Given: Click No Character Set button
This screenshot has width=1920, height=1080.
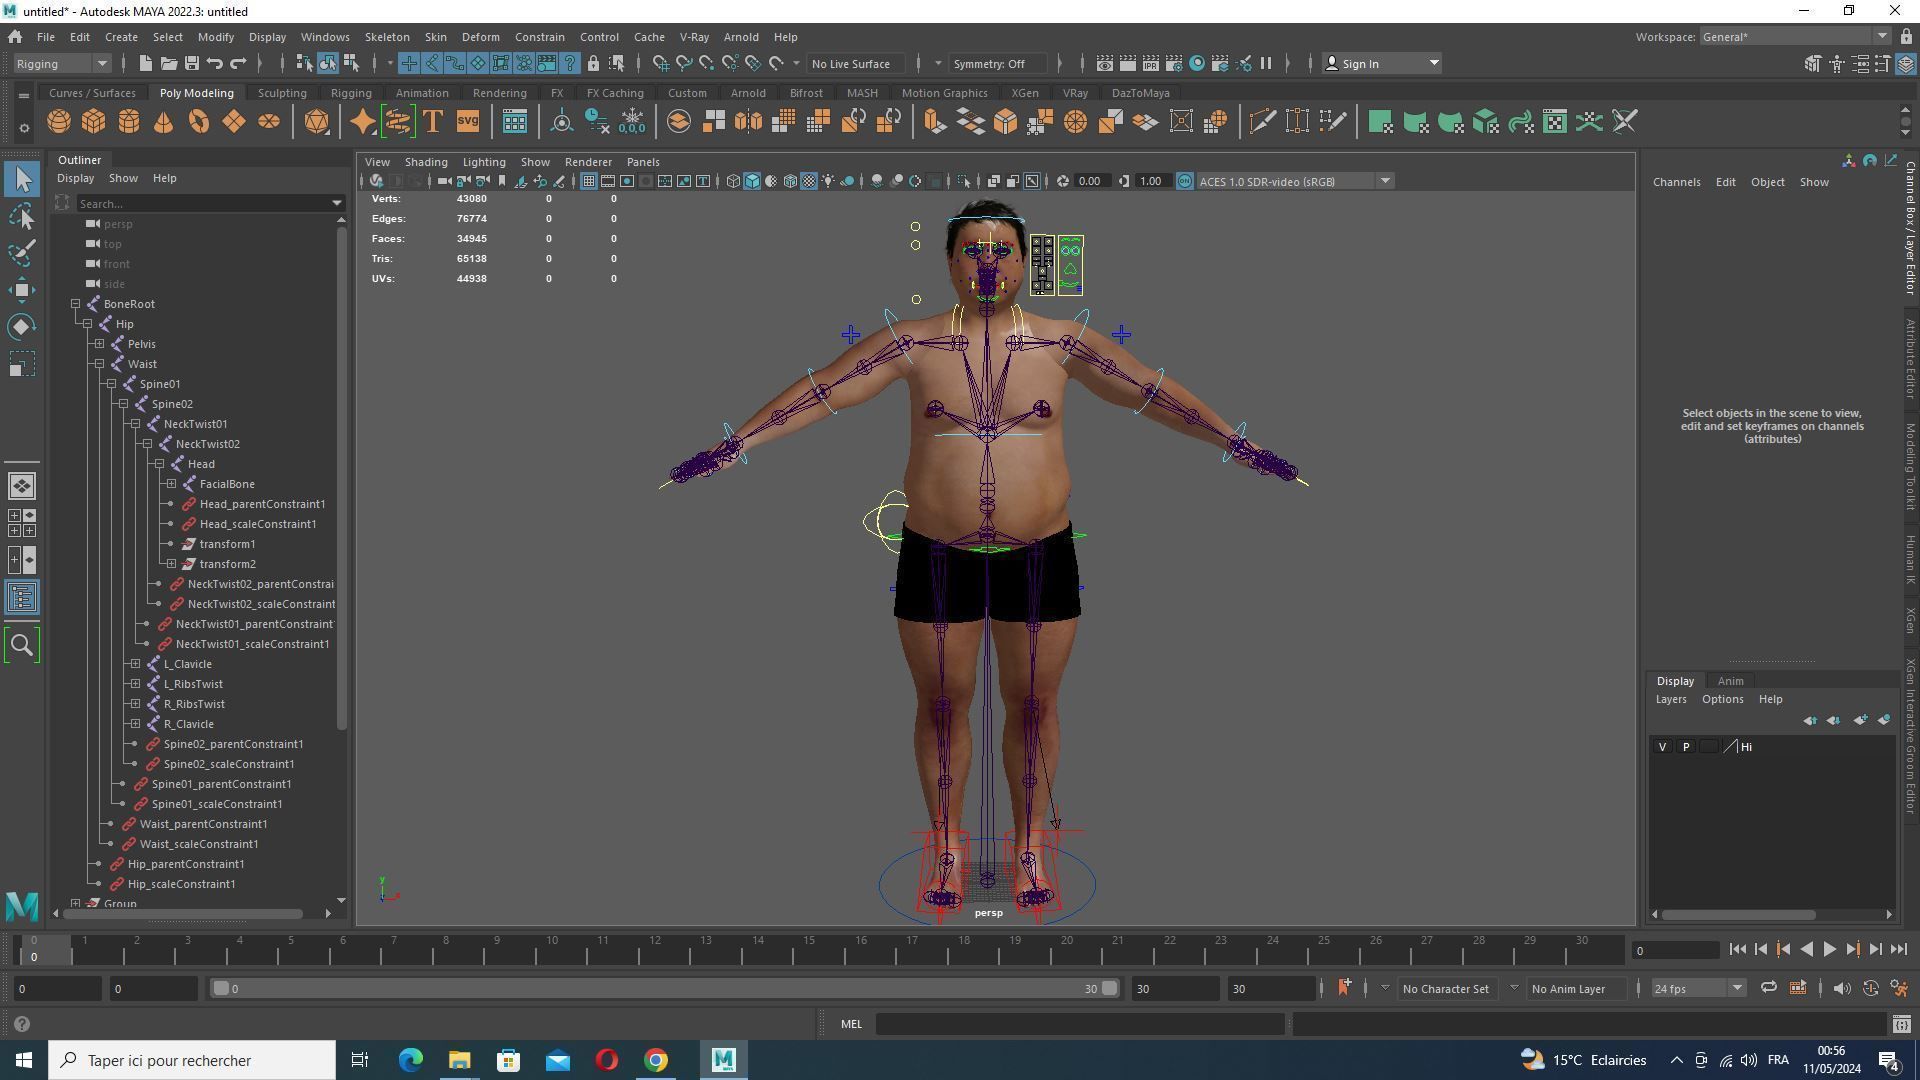Looking at the screenshot, I should [x=1446, y=989].
